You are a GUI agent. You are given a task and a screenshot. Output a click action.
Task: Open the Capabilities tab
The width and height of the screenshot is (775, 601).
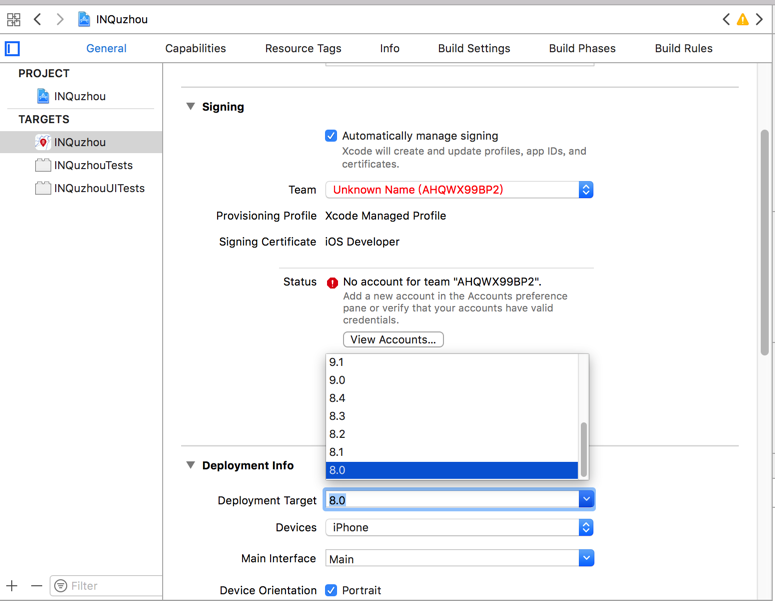[x=195, y=48]
